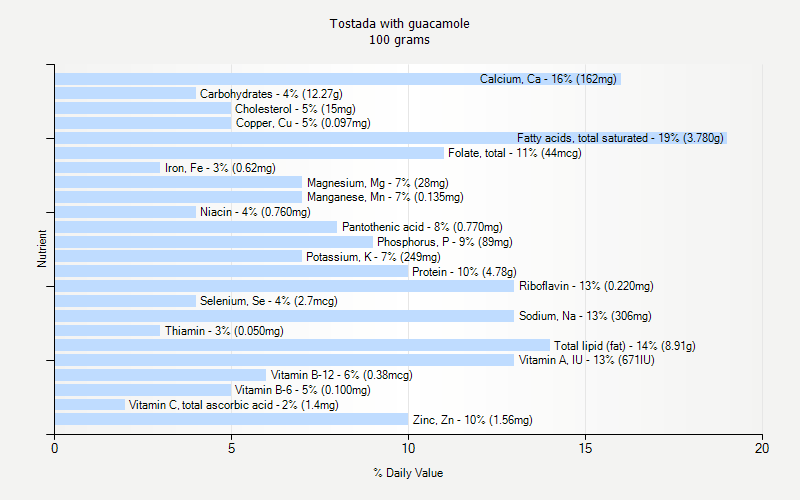The width and height of the screenshot is (800, 500).
Task: Click the Carbohydrates 4% bar
Action: click(125, 94)
